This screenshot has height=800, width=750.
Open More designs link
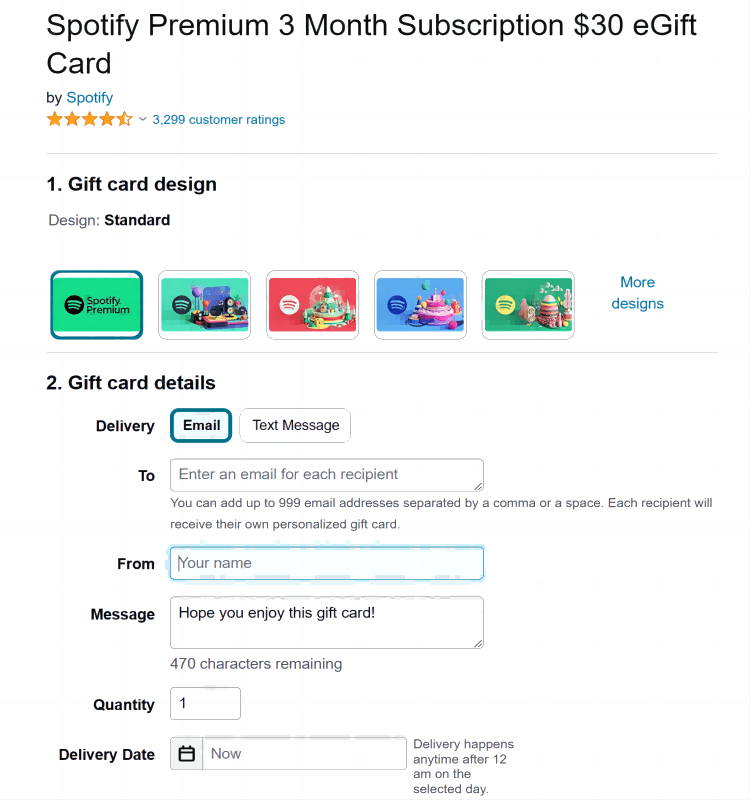pos(637,293)
